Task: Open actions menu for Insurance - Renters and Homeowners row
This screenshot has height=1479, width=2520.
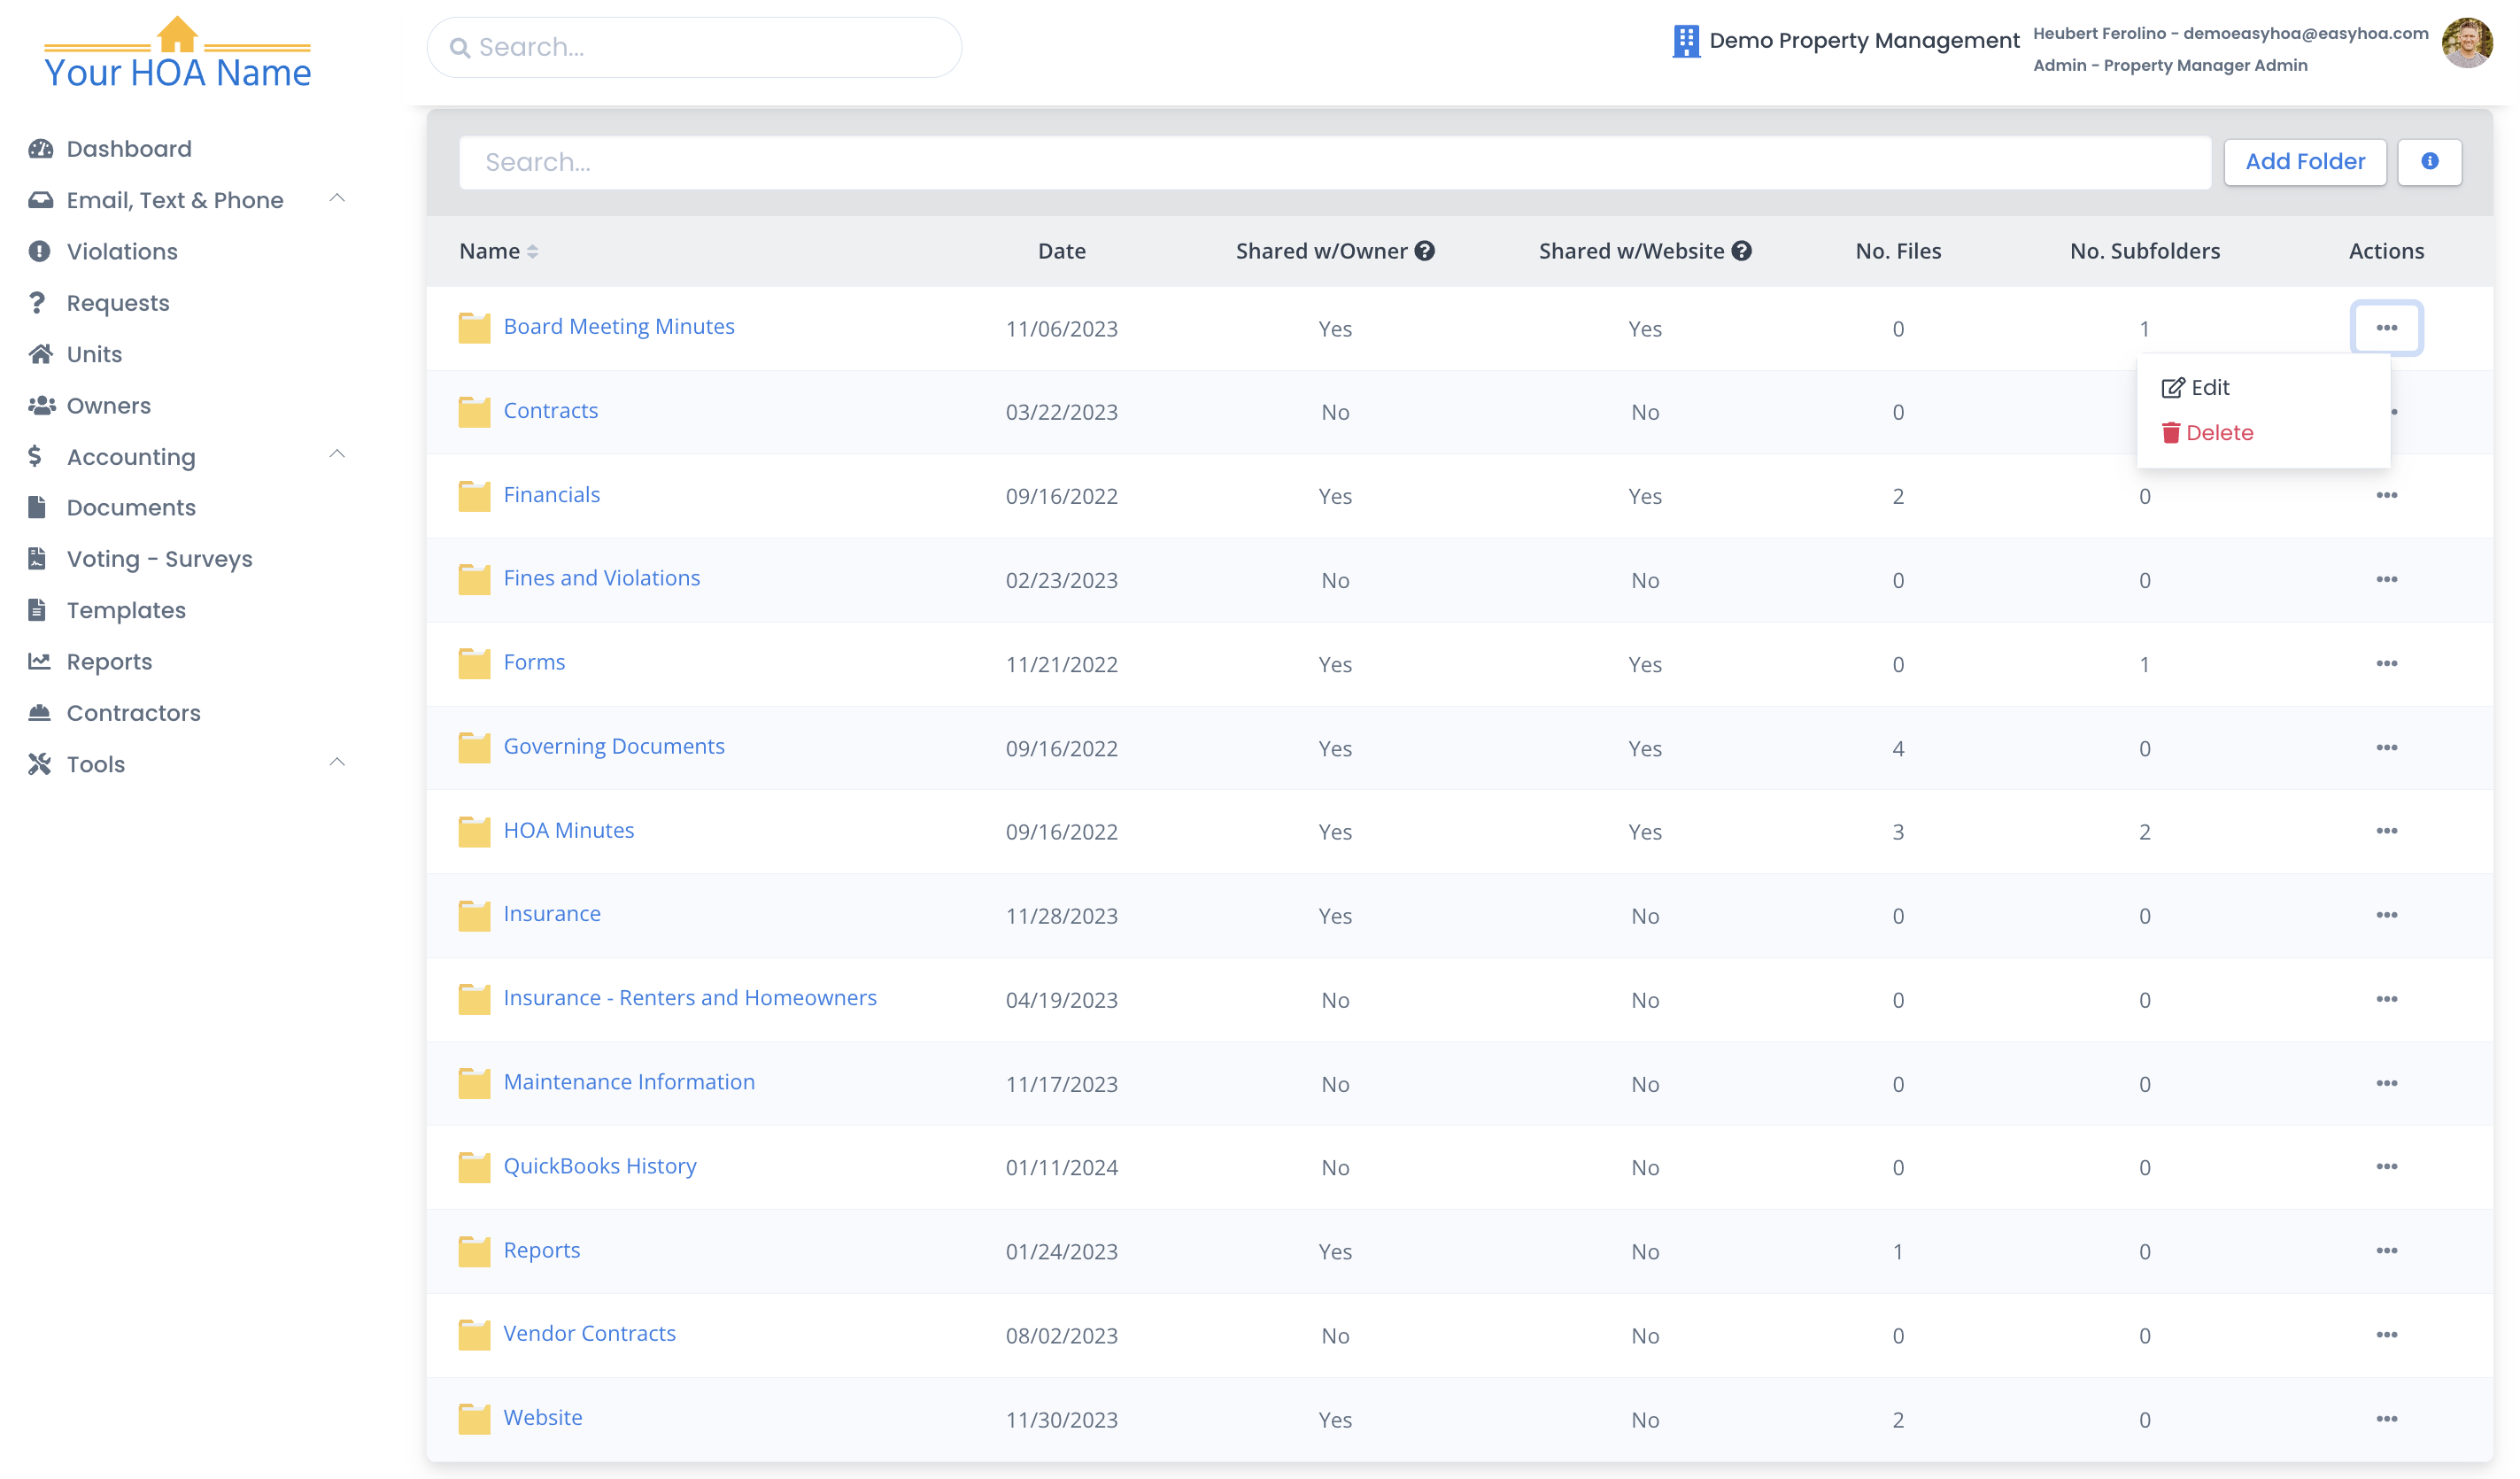Action: coord(2386,999)
